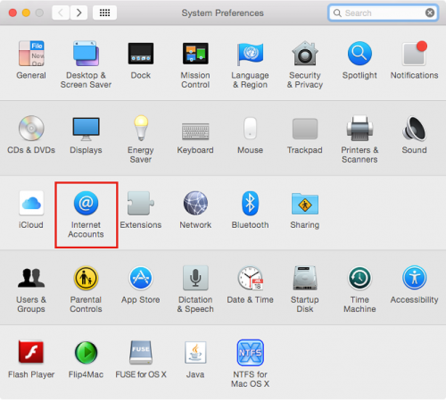Click the back navigation arrow
This screenshot has height=400, width=446.
(x=61, y=13)
